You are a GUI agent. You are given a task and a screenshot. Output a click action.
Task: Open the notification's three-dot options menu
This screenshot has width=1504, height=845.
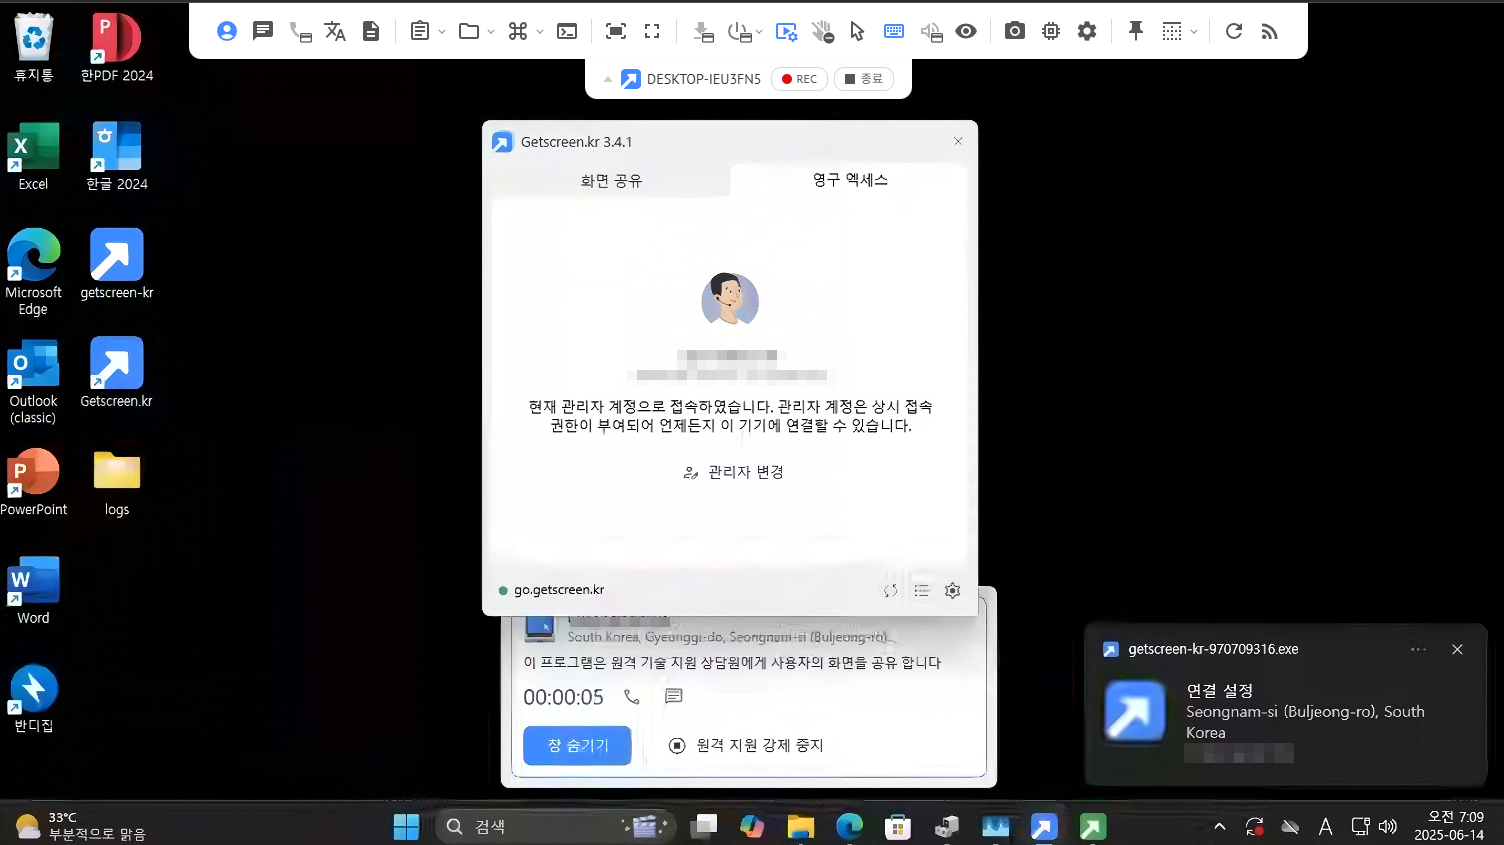pyautogui.click(x=1418, y=649)
